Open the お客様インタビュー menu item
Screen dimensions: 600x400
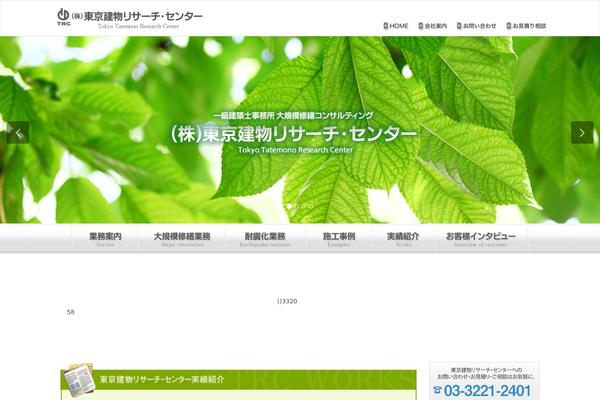[x=481, y=239]
